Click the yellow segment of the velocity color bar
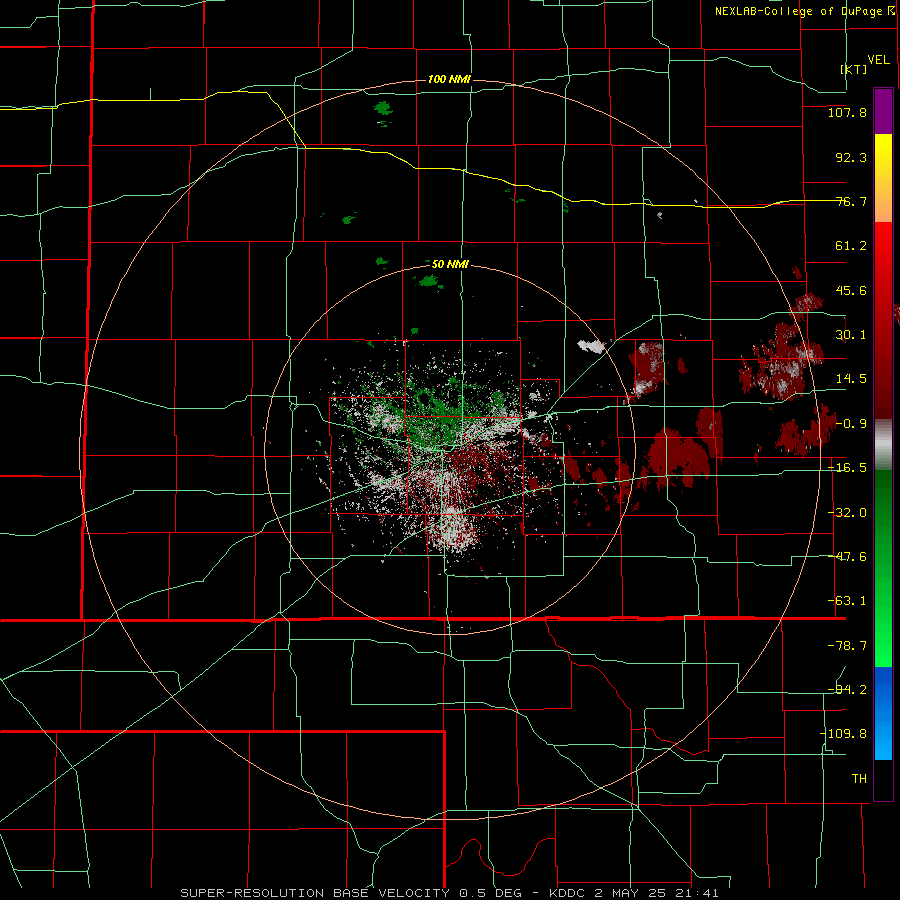This screenshot has width=900, height=900. (x=883, y=178)
